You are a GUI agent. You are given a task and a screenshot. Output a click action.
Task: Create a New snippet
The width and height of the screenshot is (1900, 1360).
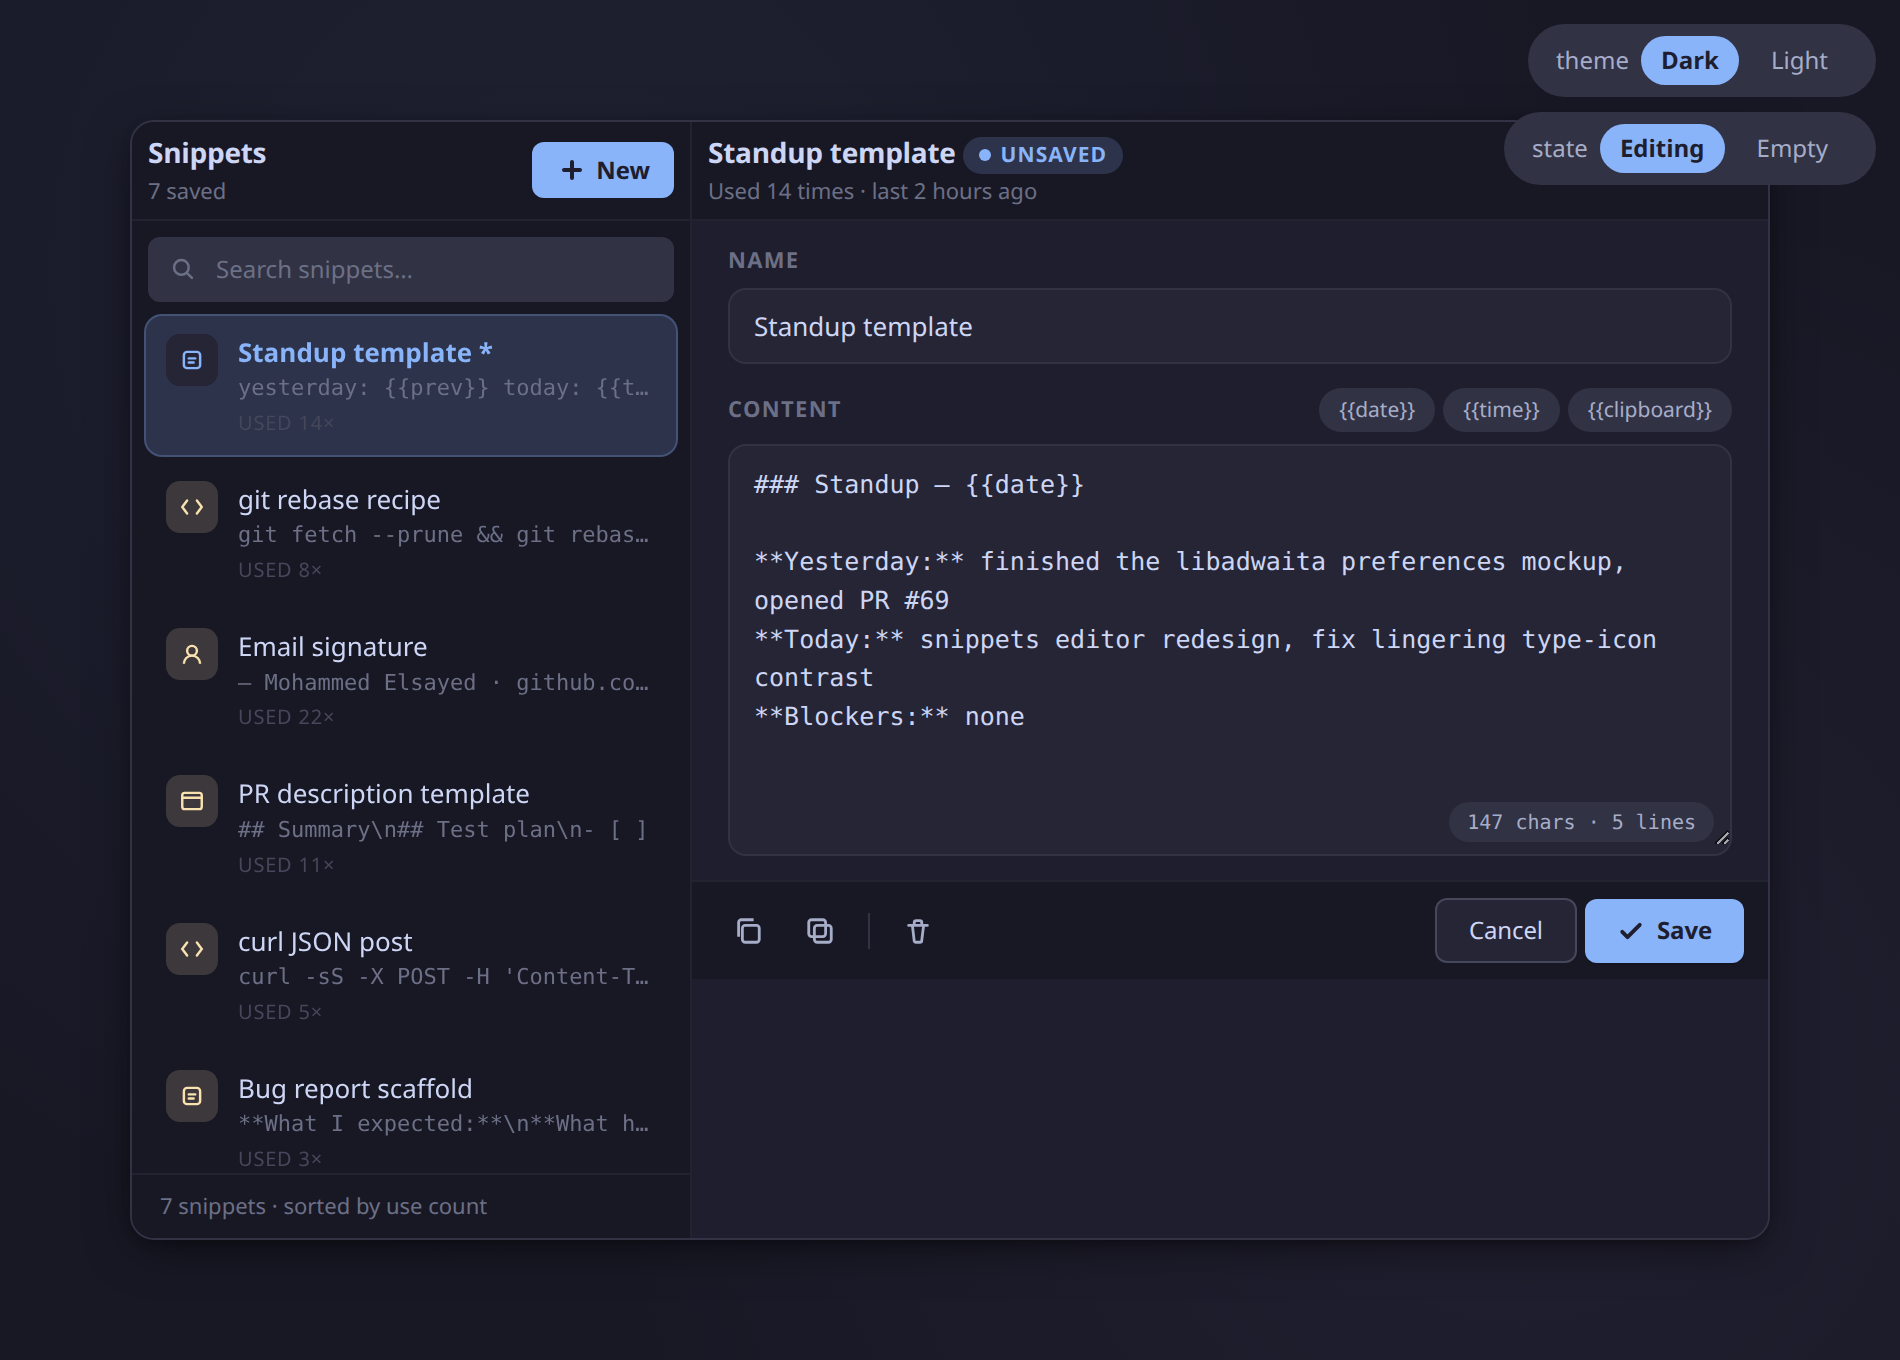pos(603,170)
